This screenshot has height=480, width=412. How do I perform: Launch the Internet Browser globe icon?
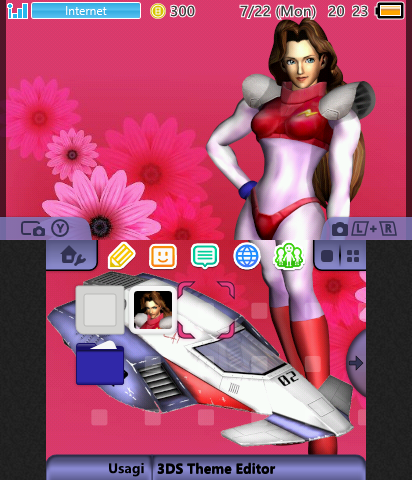(x=247, y=256)
